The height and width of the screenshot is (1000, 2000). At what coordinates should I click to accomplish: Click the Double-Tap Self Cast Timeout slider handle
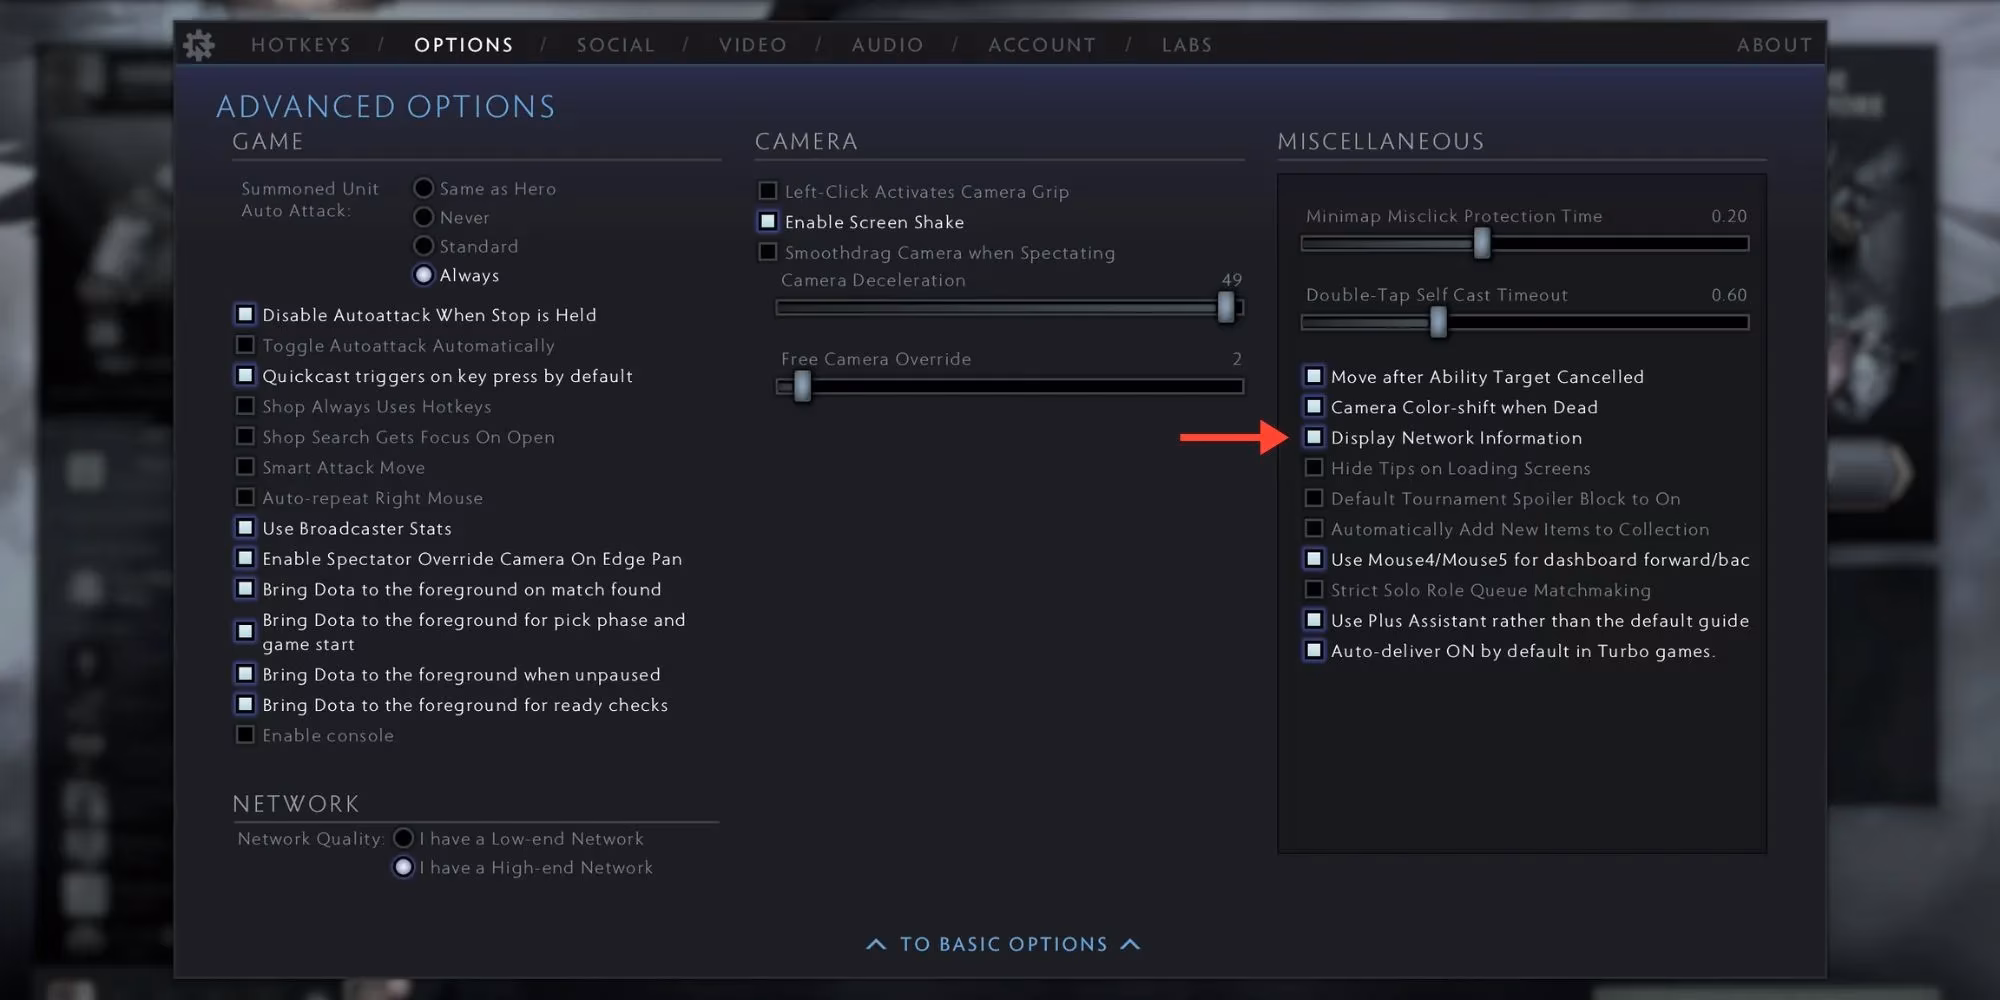tap(1438, 322)
